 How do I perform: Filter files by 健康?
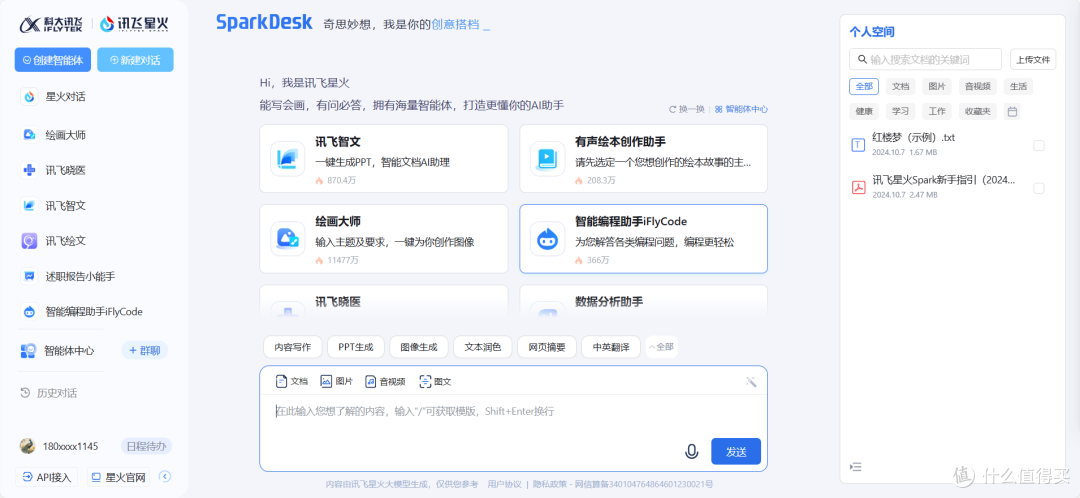tap(864, 111)
